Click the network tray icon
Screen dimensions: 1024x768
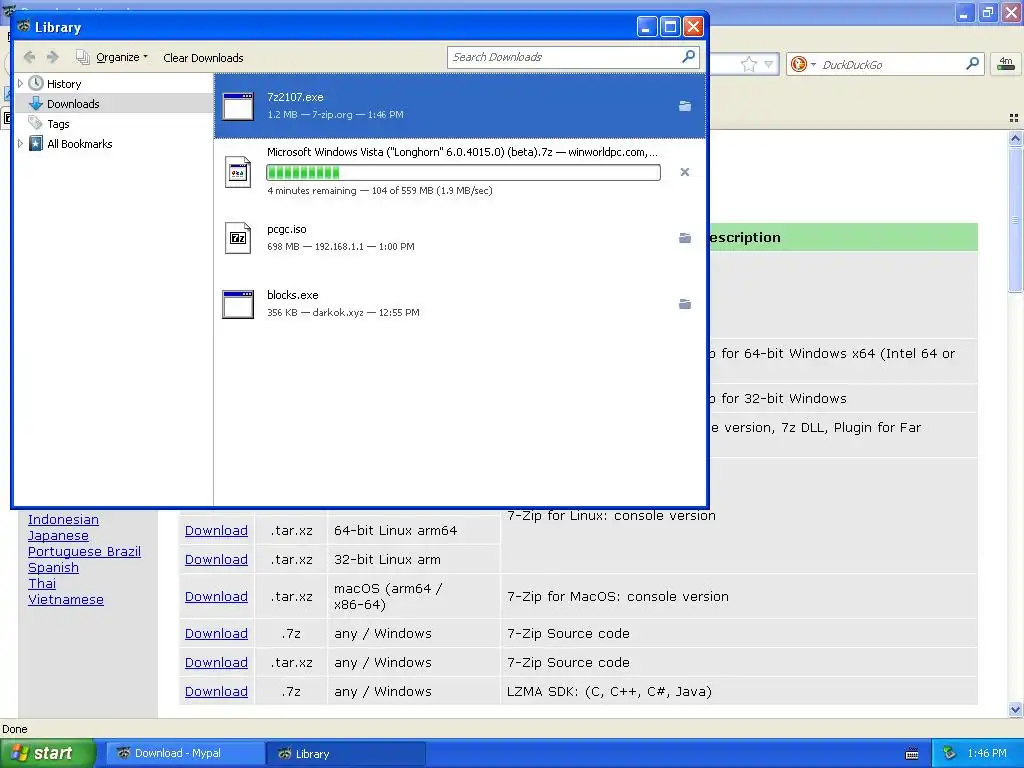coord(950,753)
